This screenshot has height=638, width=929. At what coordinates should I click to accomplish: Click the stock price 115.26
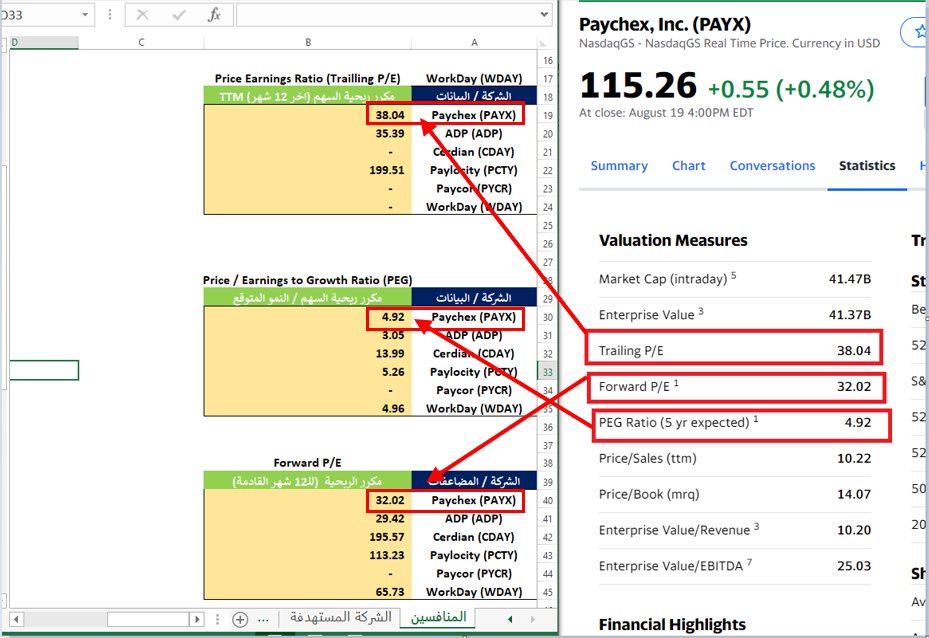coord(638,86)
